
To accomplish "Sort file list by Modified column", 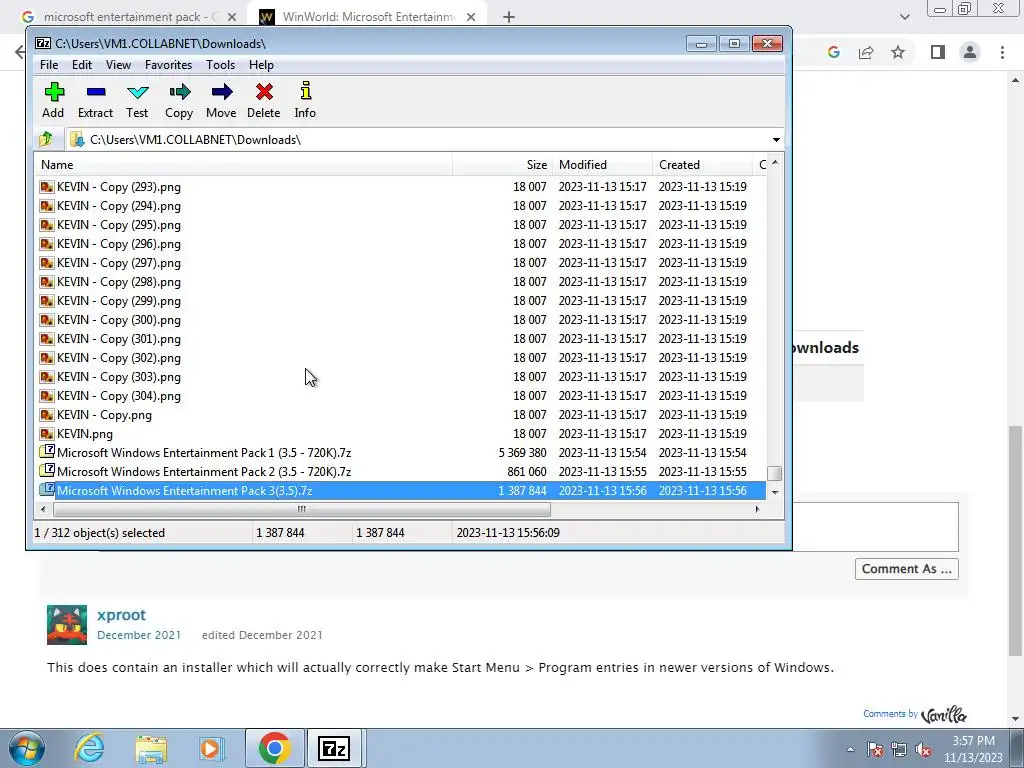I will pyautogui.click(x=603, y=165).
